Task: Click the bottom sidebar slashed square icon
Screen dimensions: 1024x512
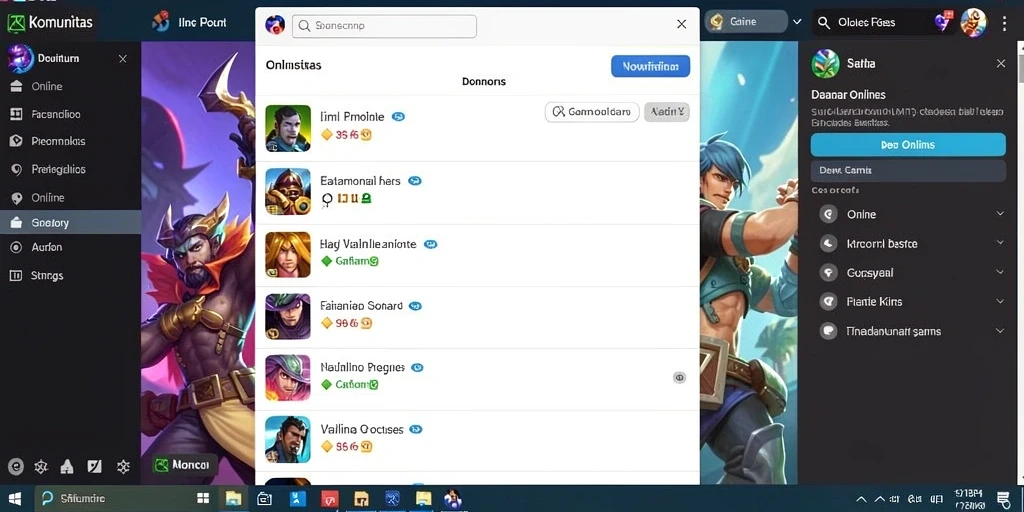Action: tap(95, 466)
